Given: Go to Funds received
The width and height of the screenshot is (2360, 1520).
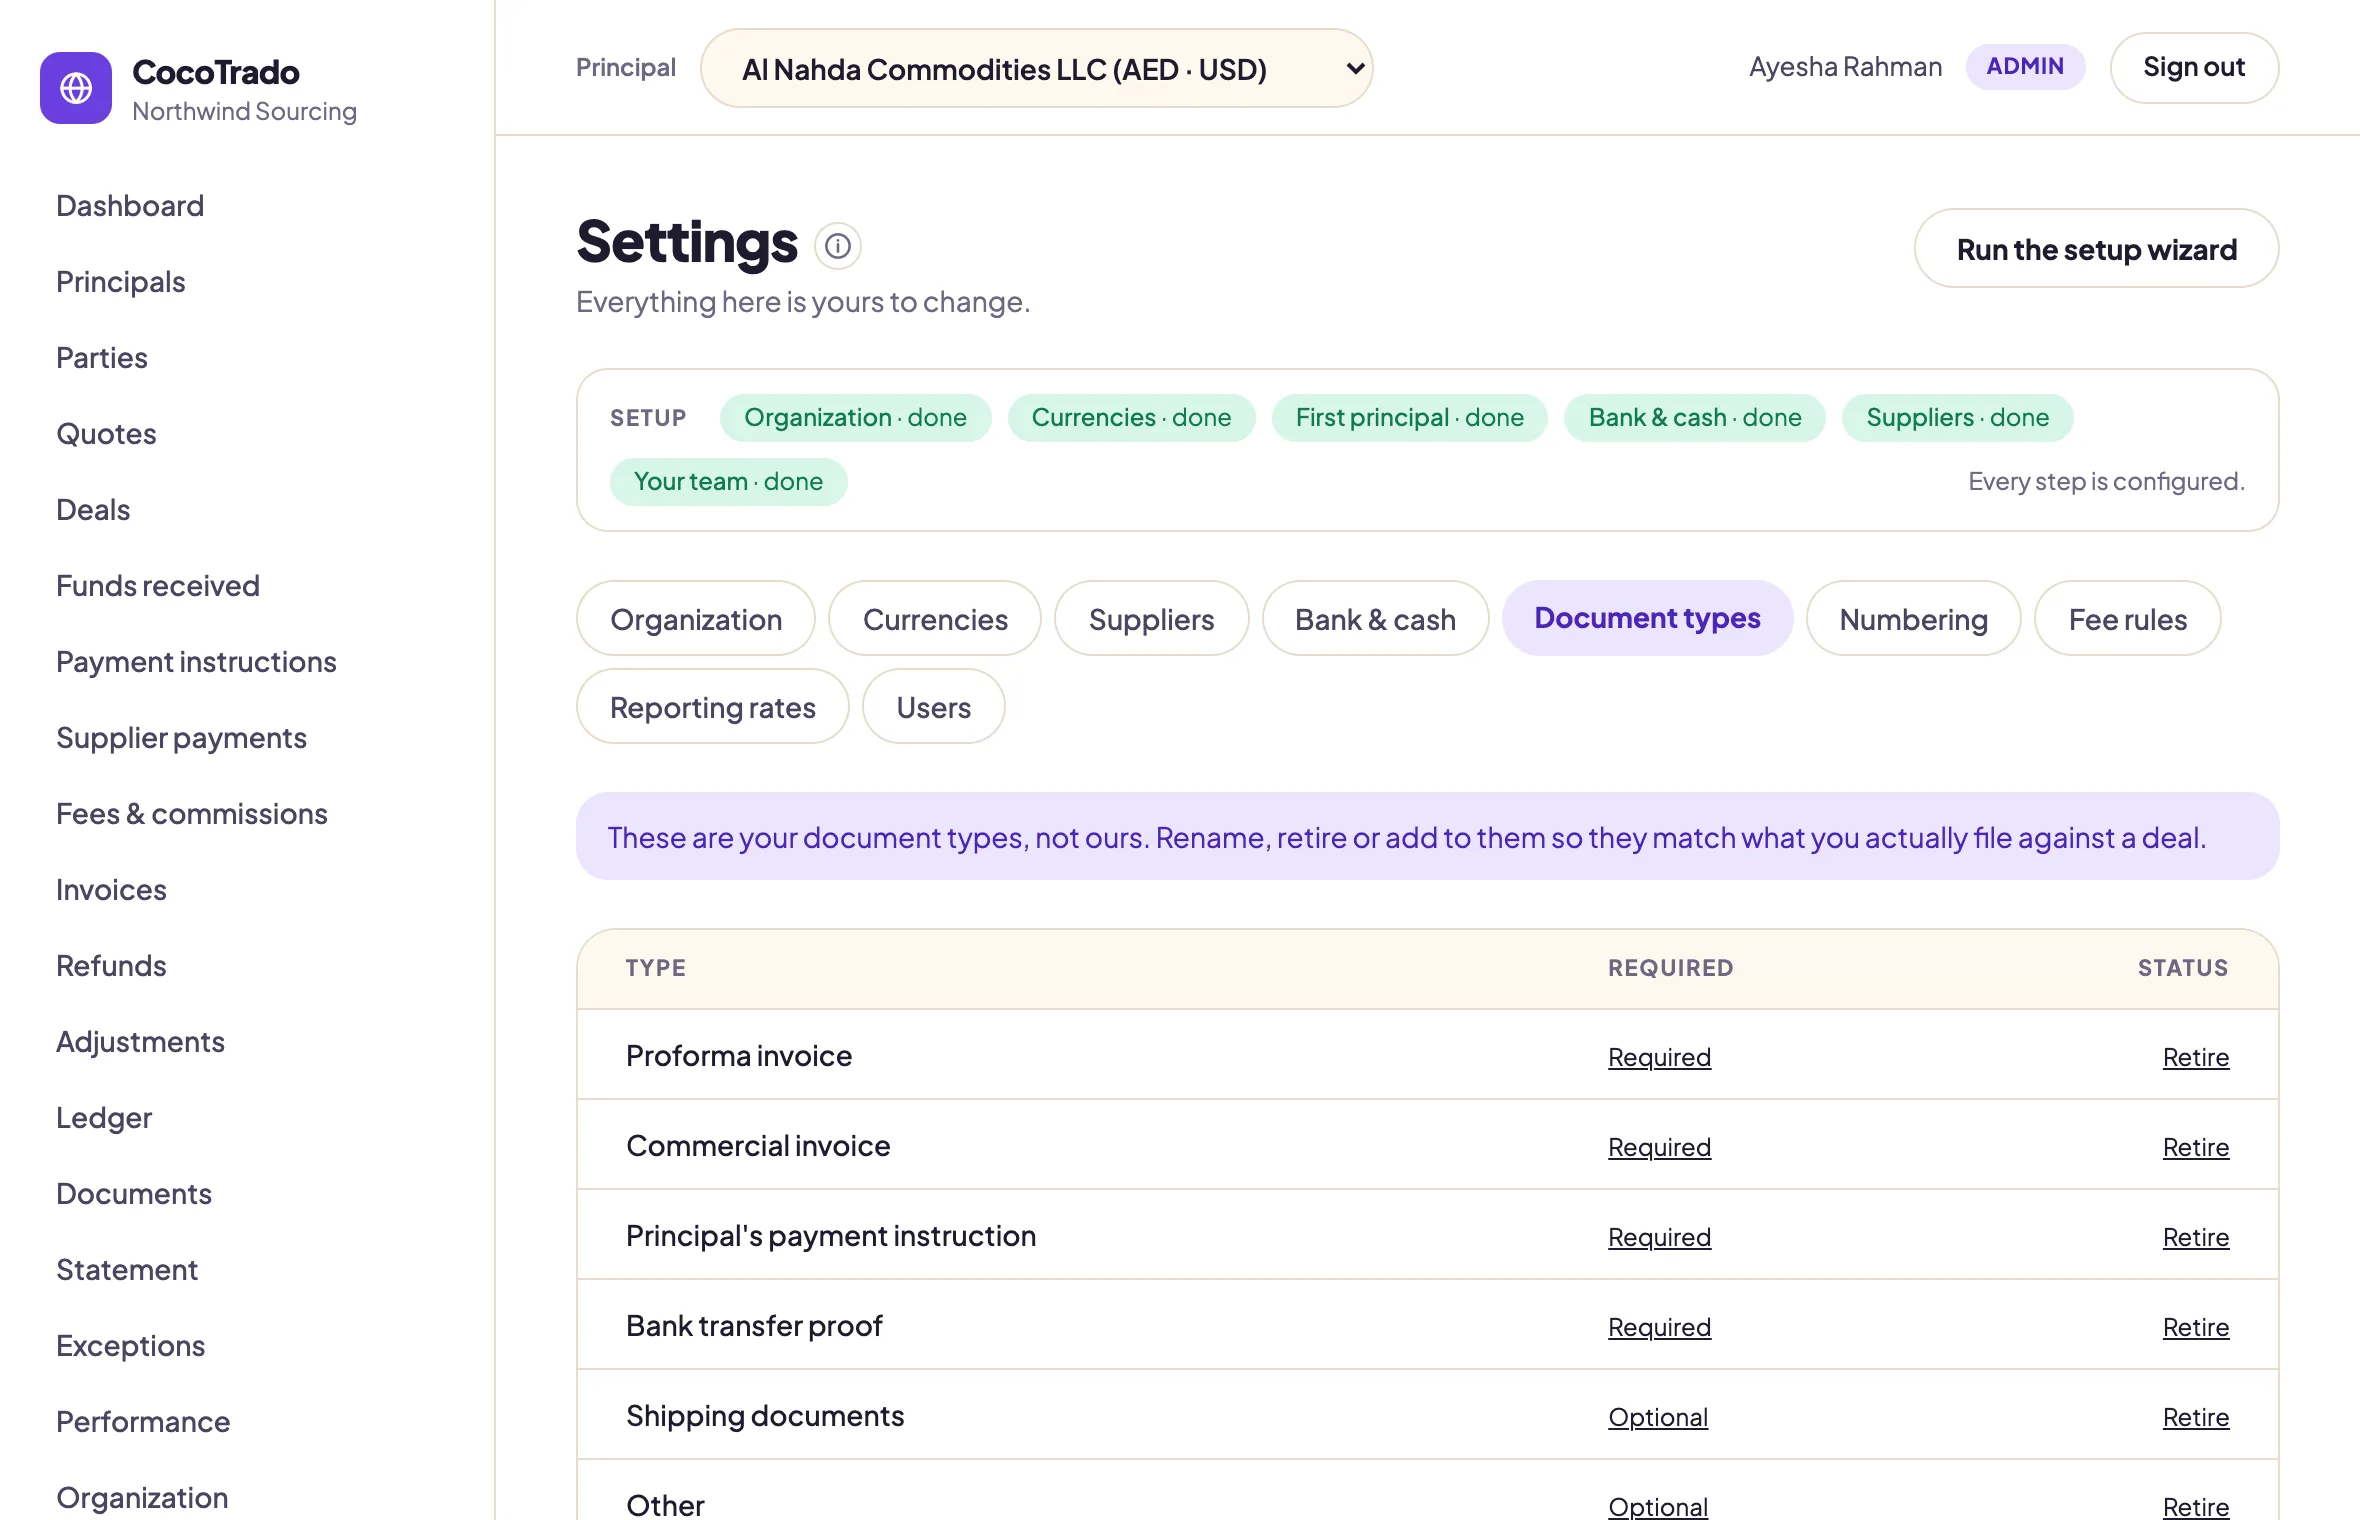Looking at the screenshot, I should 158,586.
